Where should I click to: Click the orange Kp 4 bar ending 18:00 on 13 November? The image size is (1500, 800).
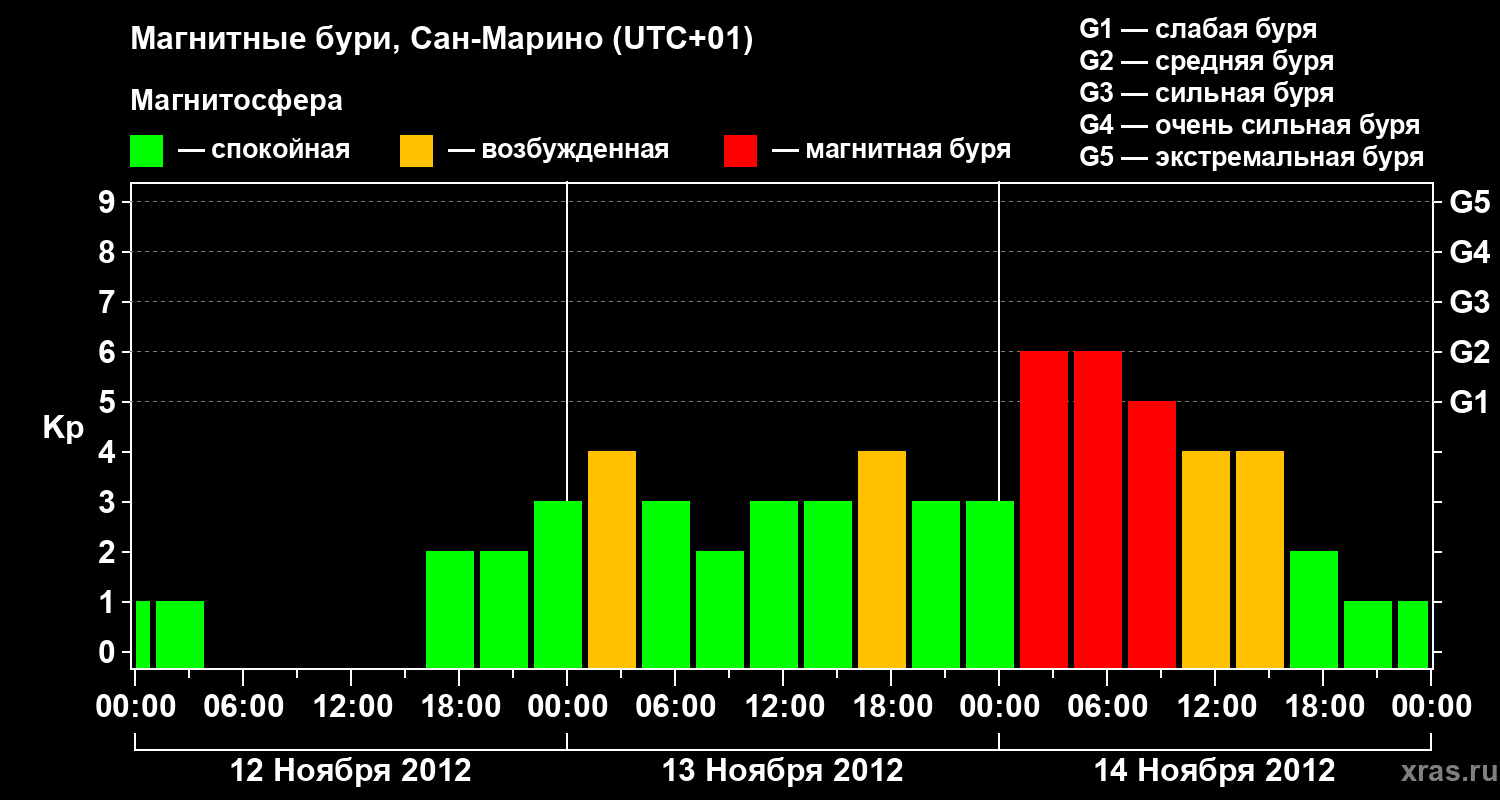click(882, 560)
